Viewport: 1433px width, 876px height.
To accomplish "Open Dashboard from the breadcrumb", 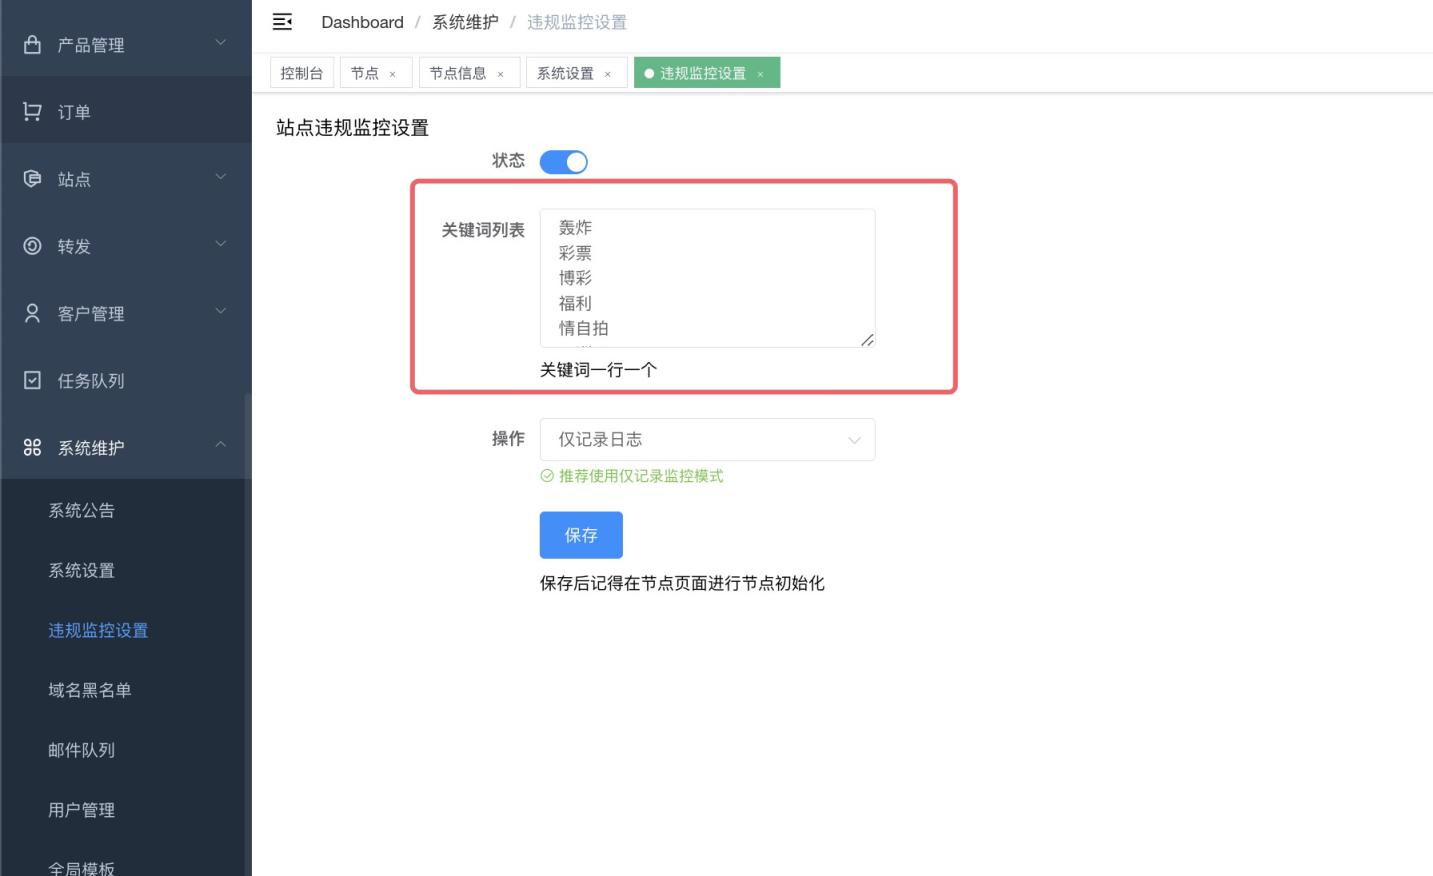I will (362, 22).
